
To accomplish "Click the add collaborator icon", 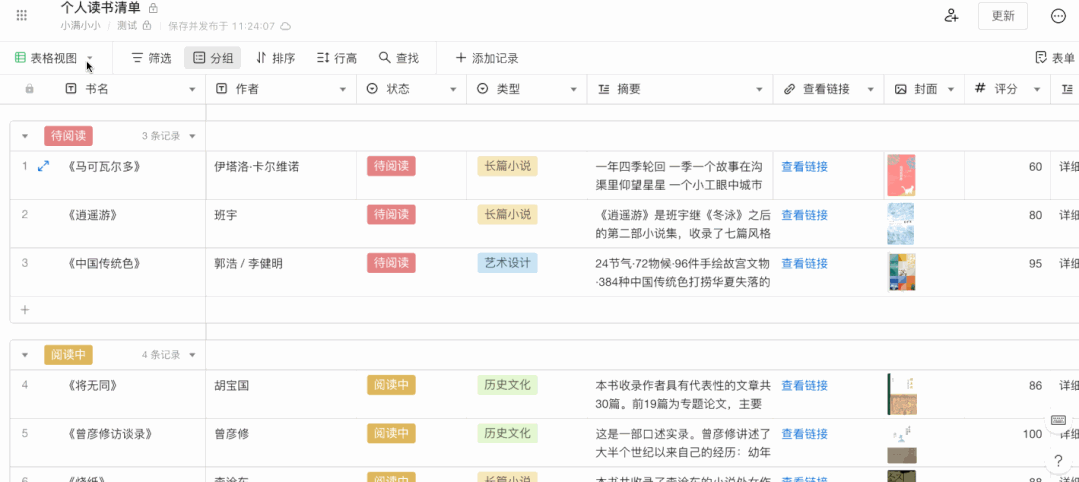I will (x=952, y=16).
